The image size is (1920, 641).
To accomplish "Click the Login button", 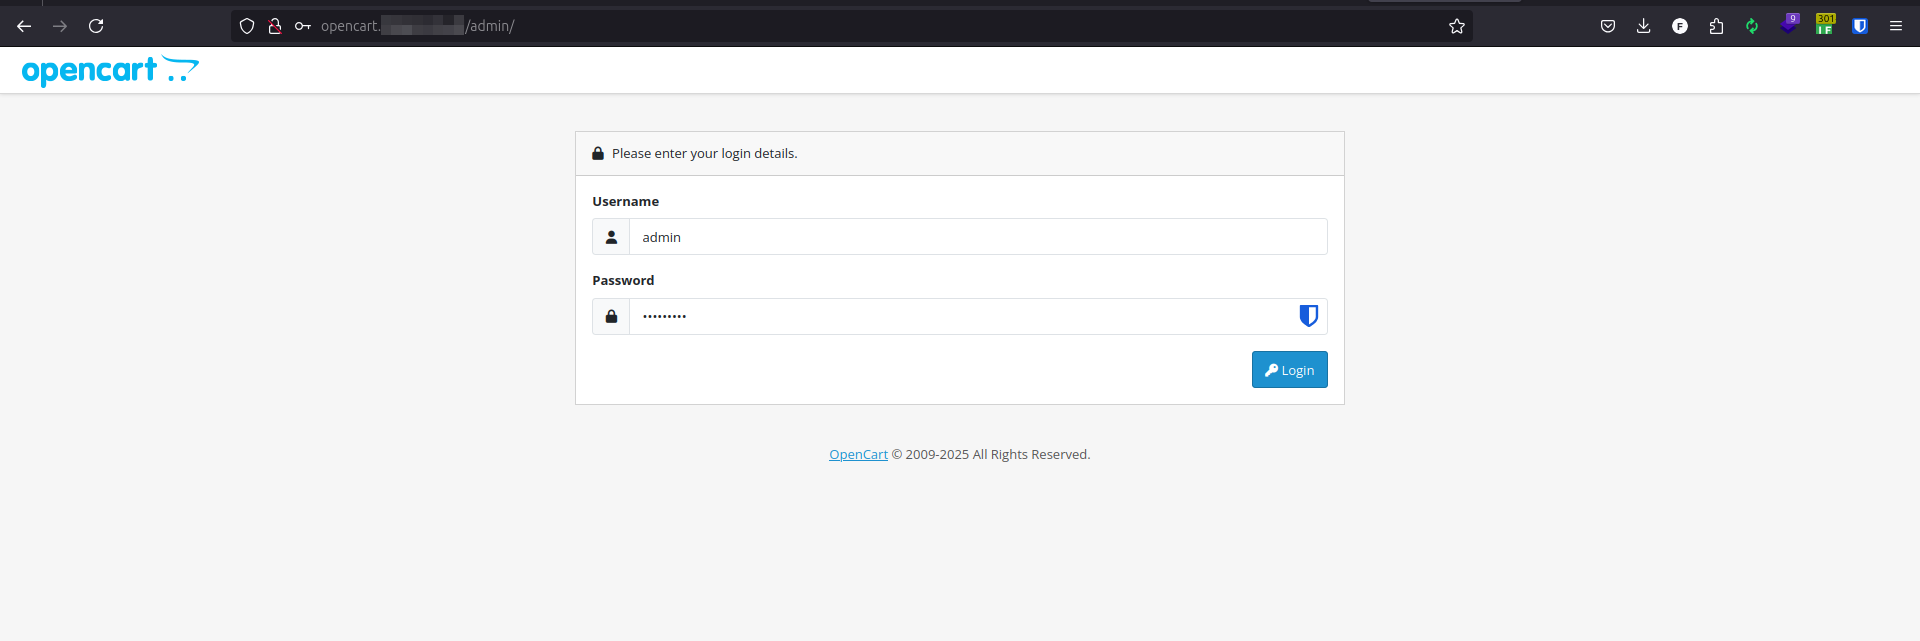I will tap(1290, 370).
